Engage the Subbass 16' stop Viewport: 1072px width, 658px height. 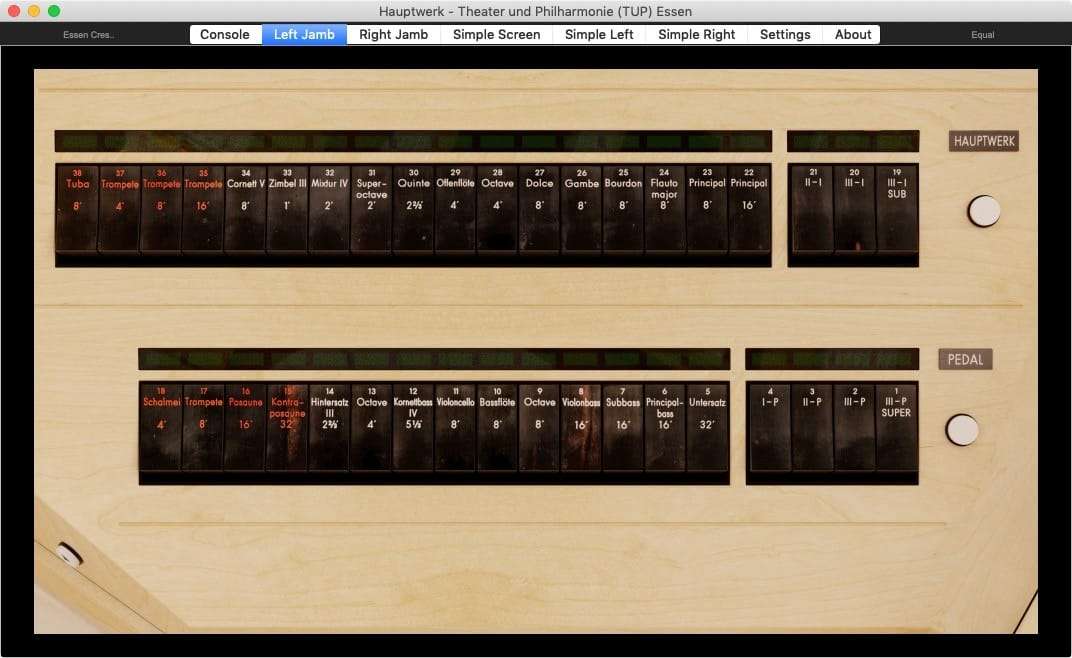tap(623, 427)
